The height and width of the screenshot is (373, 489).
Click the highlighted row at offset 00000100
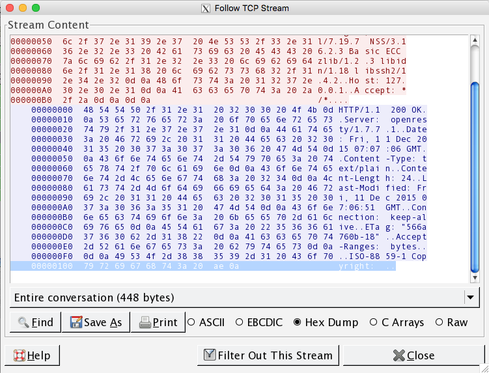(x=203, y=266)
